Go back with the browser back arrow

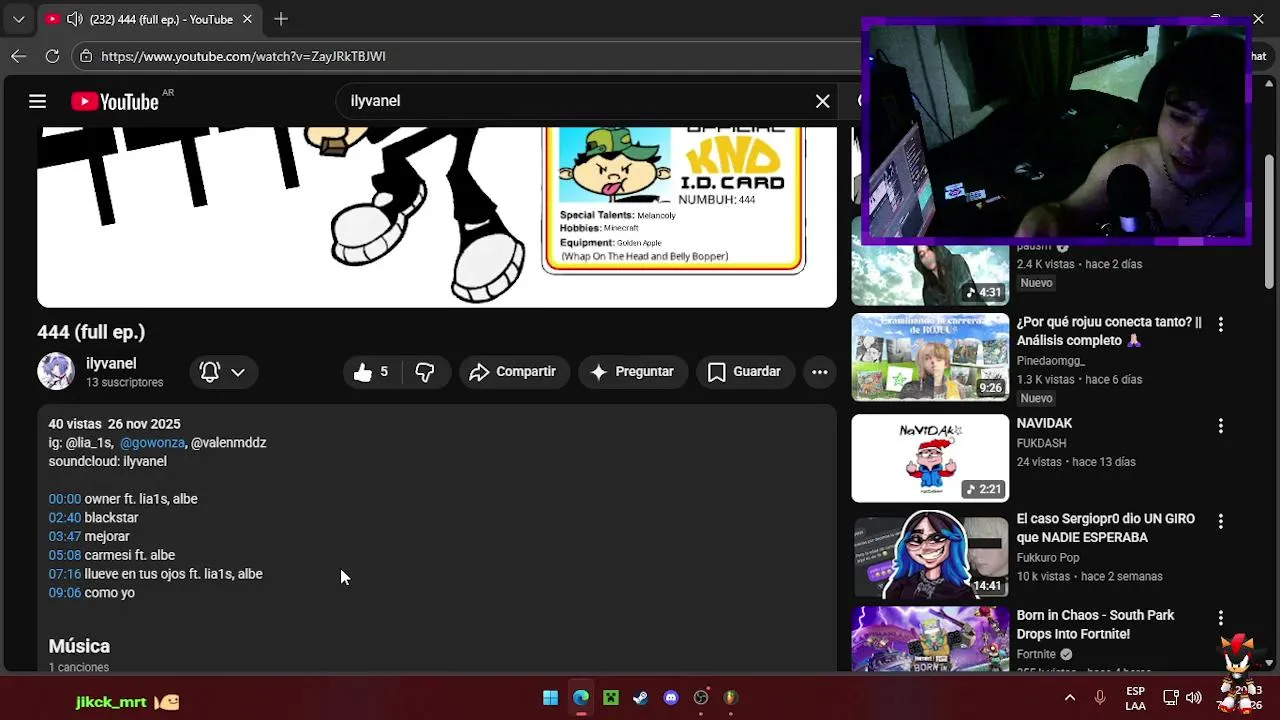click(19, 56)
